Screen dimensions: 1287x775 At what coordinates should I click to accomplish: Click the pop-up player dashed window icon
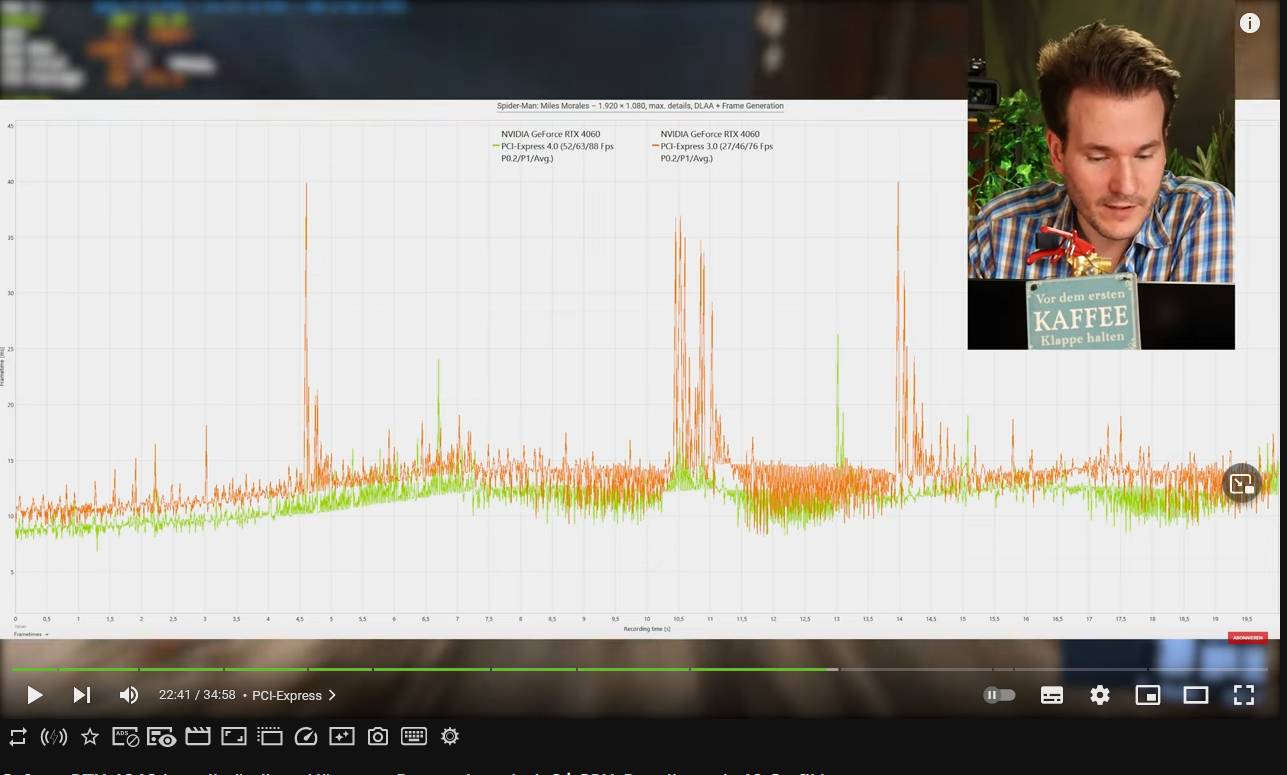(x=270, y=737)
